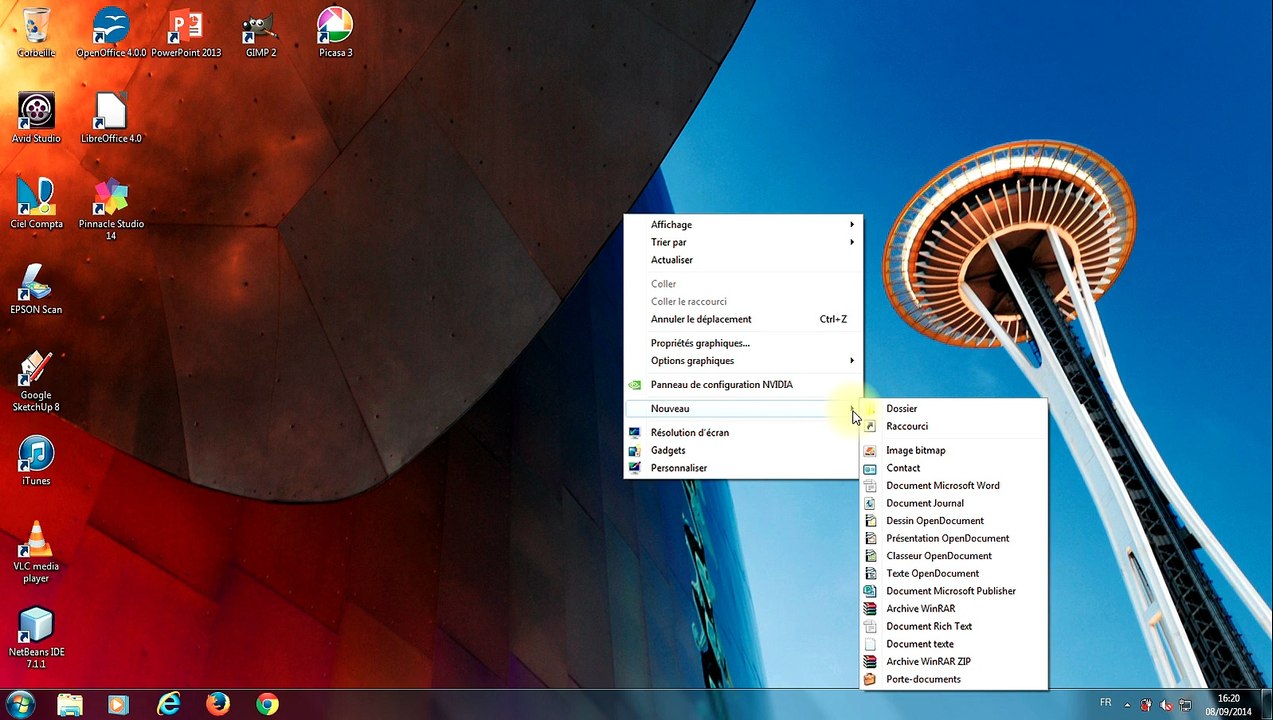Viewport: 1273px width, 720px height.
Task: Click the NVIDIA logo icon in menu
Action: pyautogui.click(x=634, y=385)
